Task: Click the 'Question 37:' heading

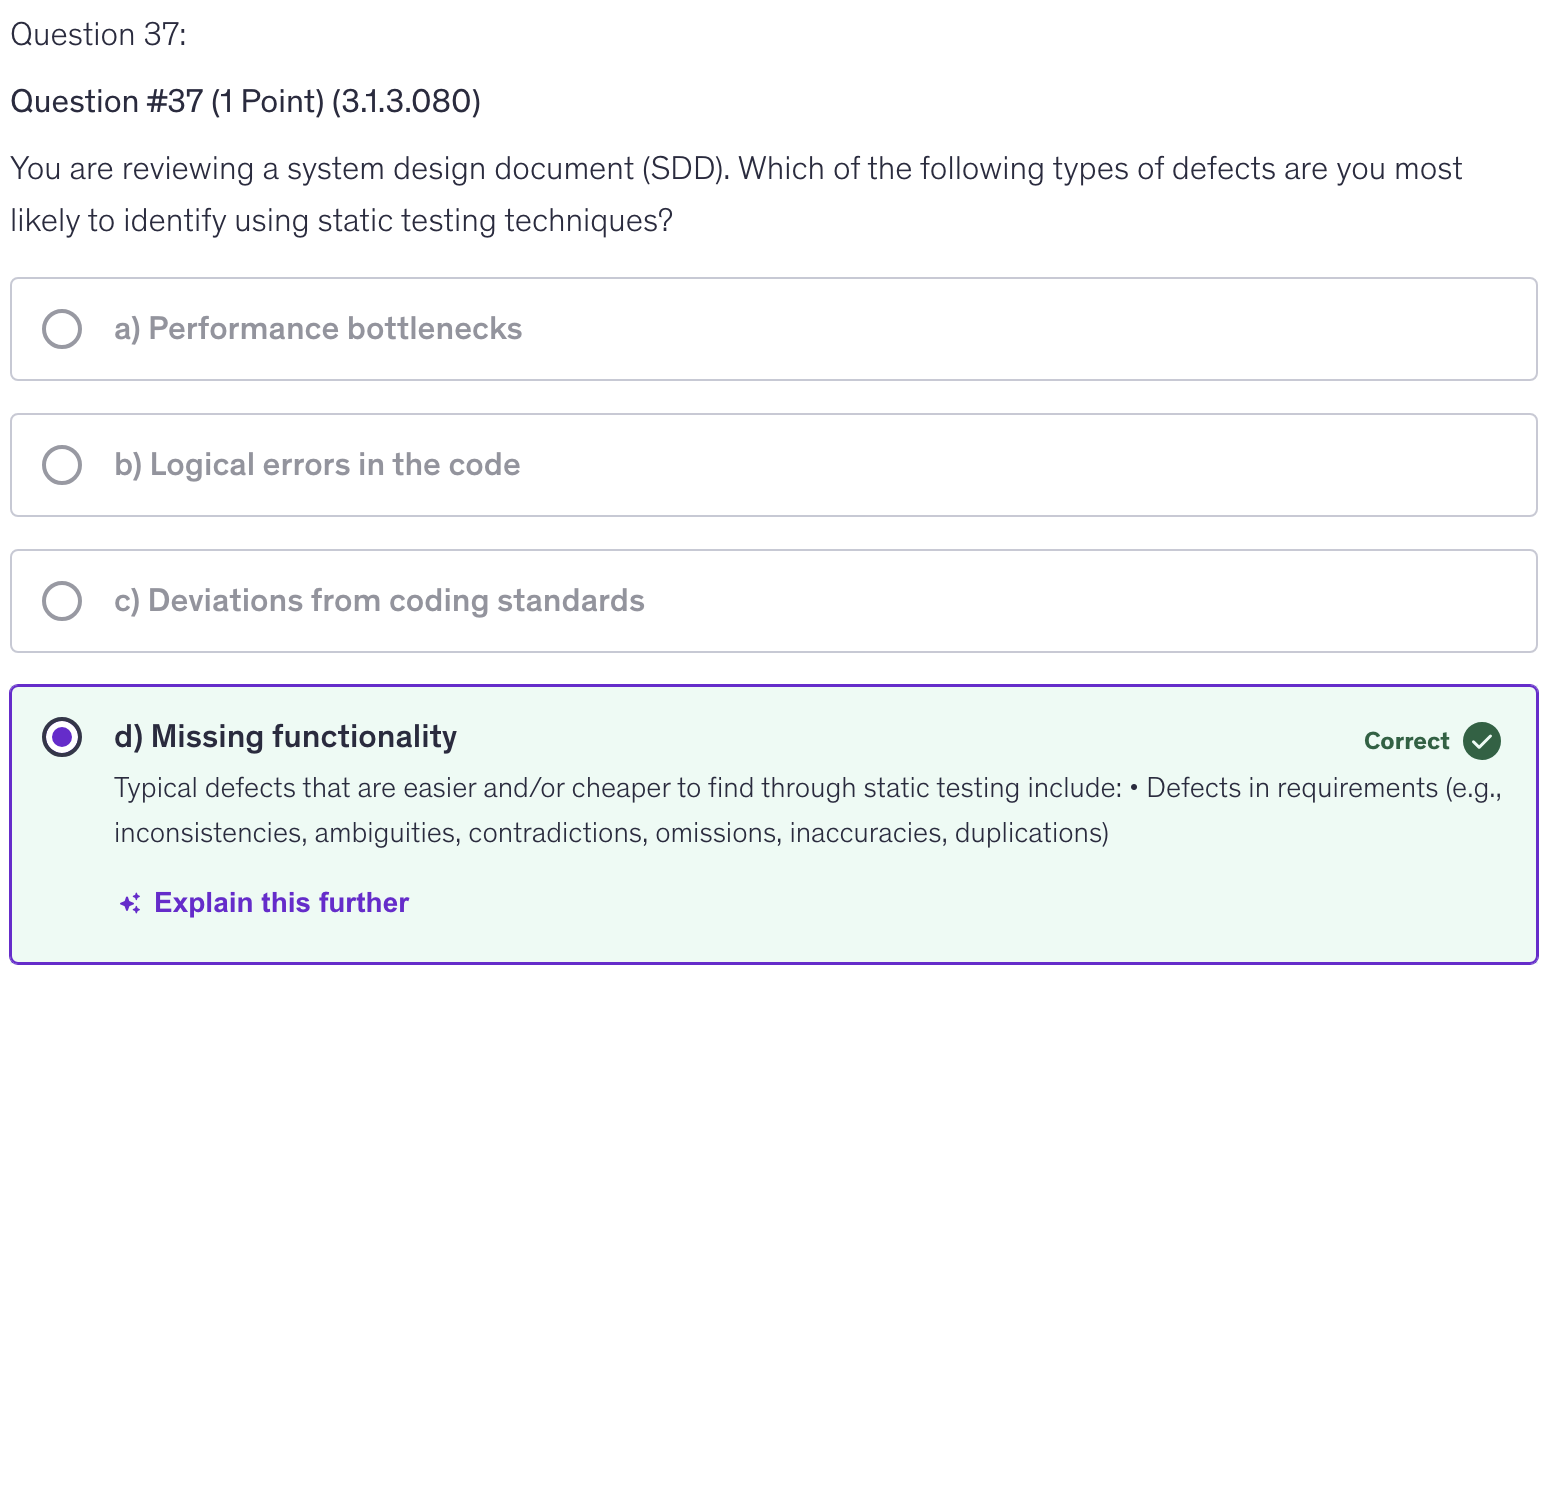Action: pyautogui.click(x=98, y=35)
